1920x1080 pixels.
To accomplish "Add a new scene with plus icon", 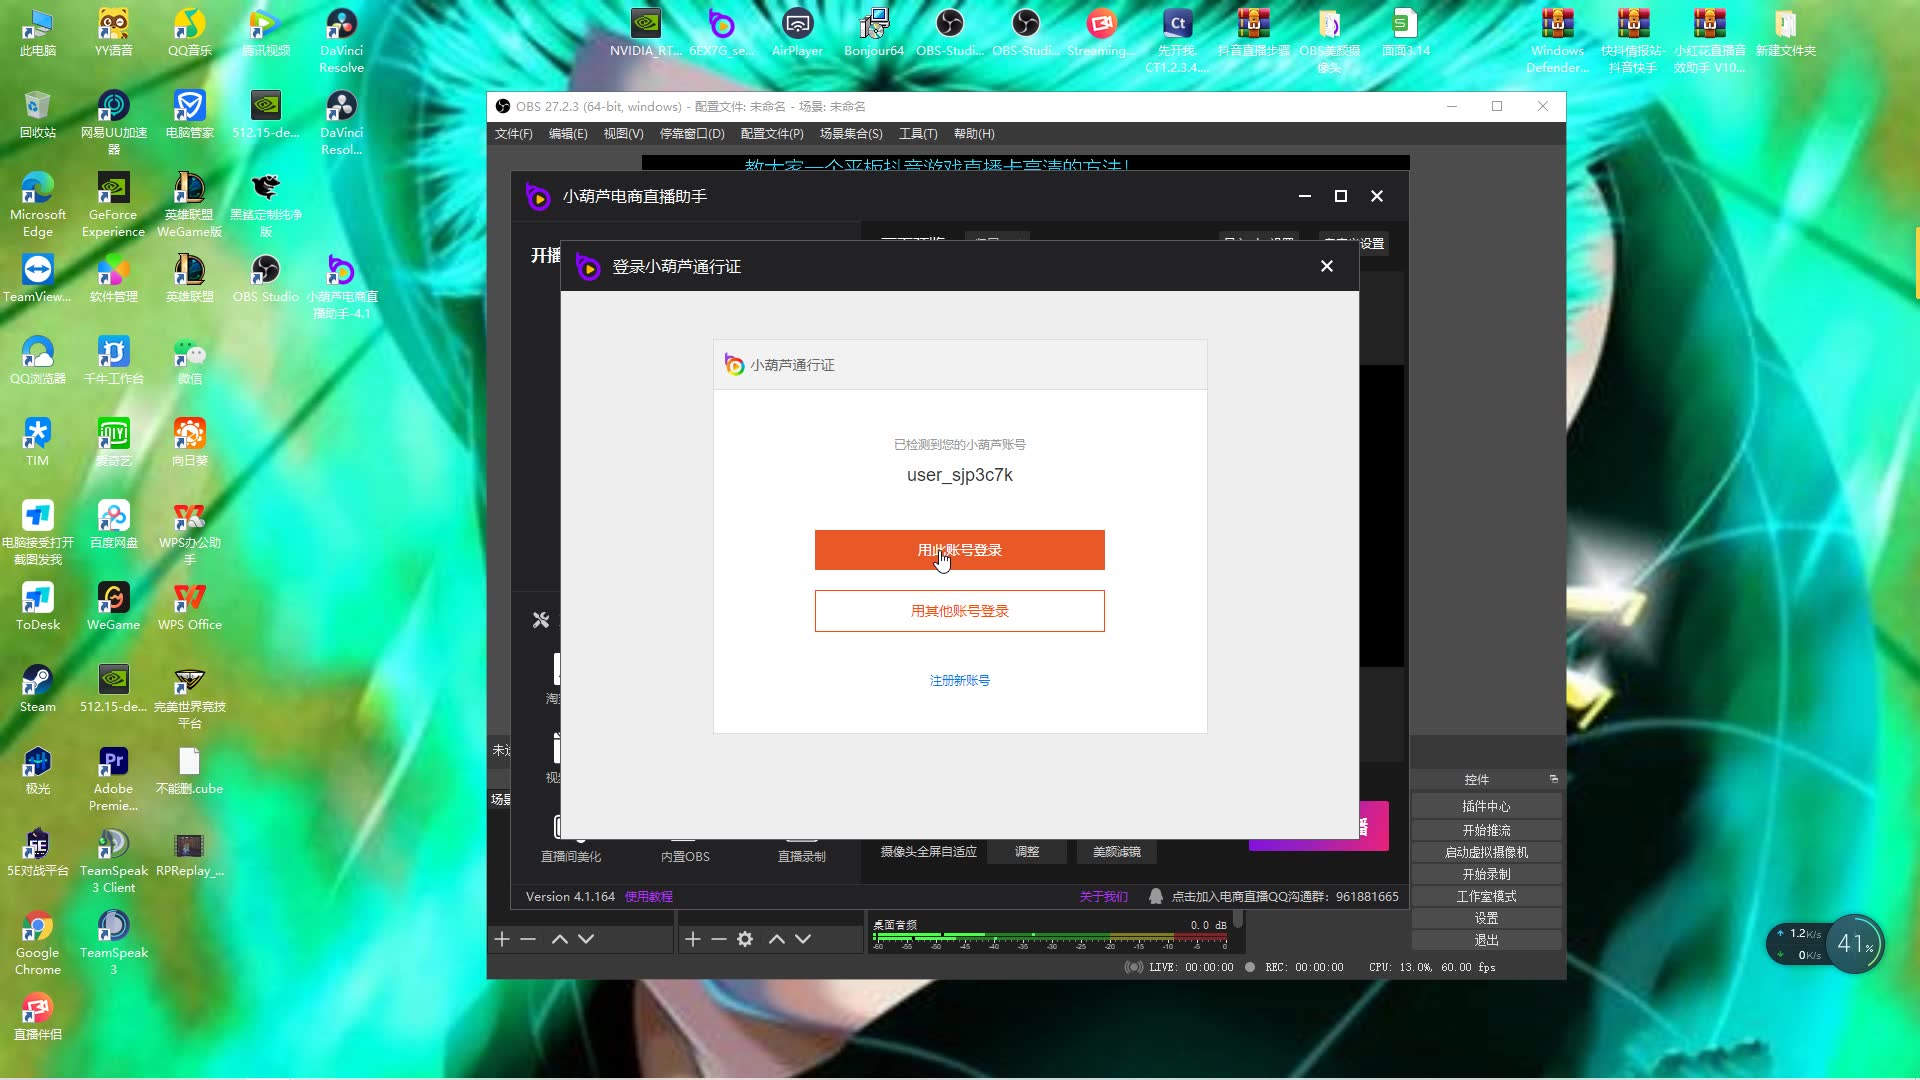I will click(502, 939).
